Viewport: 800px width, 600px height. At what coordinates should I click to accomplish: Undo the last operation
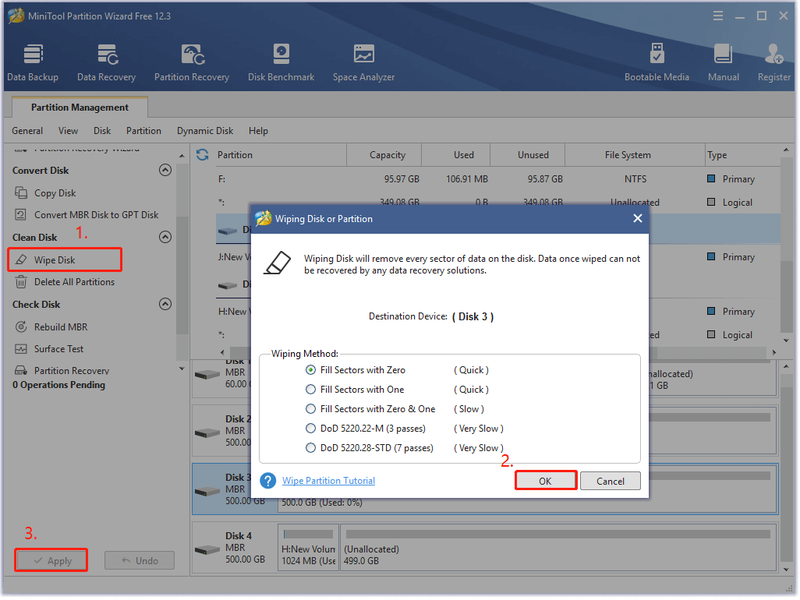click(140, 560)
